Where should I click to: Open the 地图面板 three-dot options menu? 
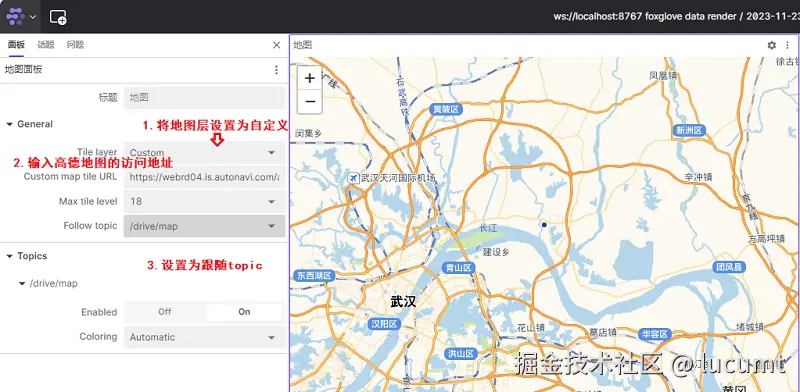(277, 70)
